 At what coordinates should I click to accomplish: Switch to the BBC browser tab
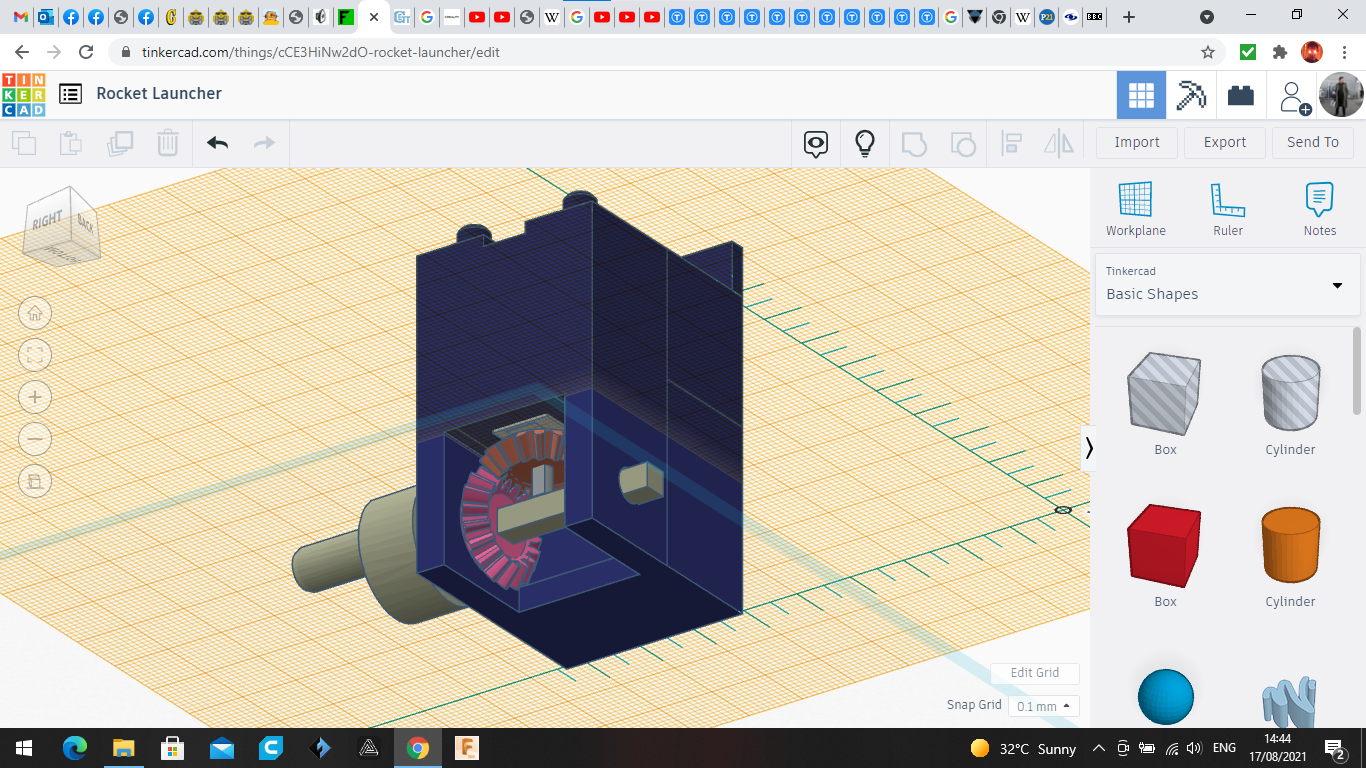[x=1095, y=17]
